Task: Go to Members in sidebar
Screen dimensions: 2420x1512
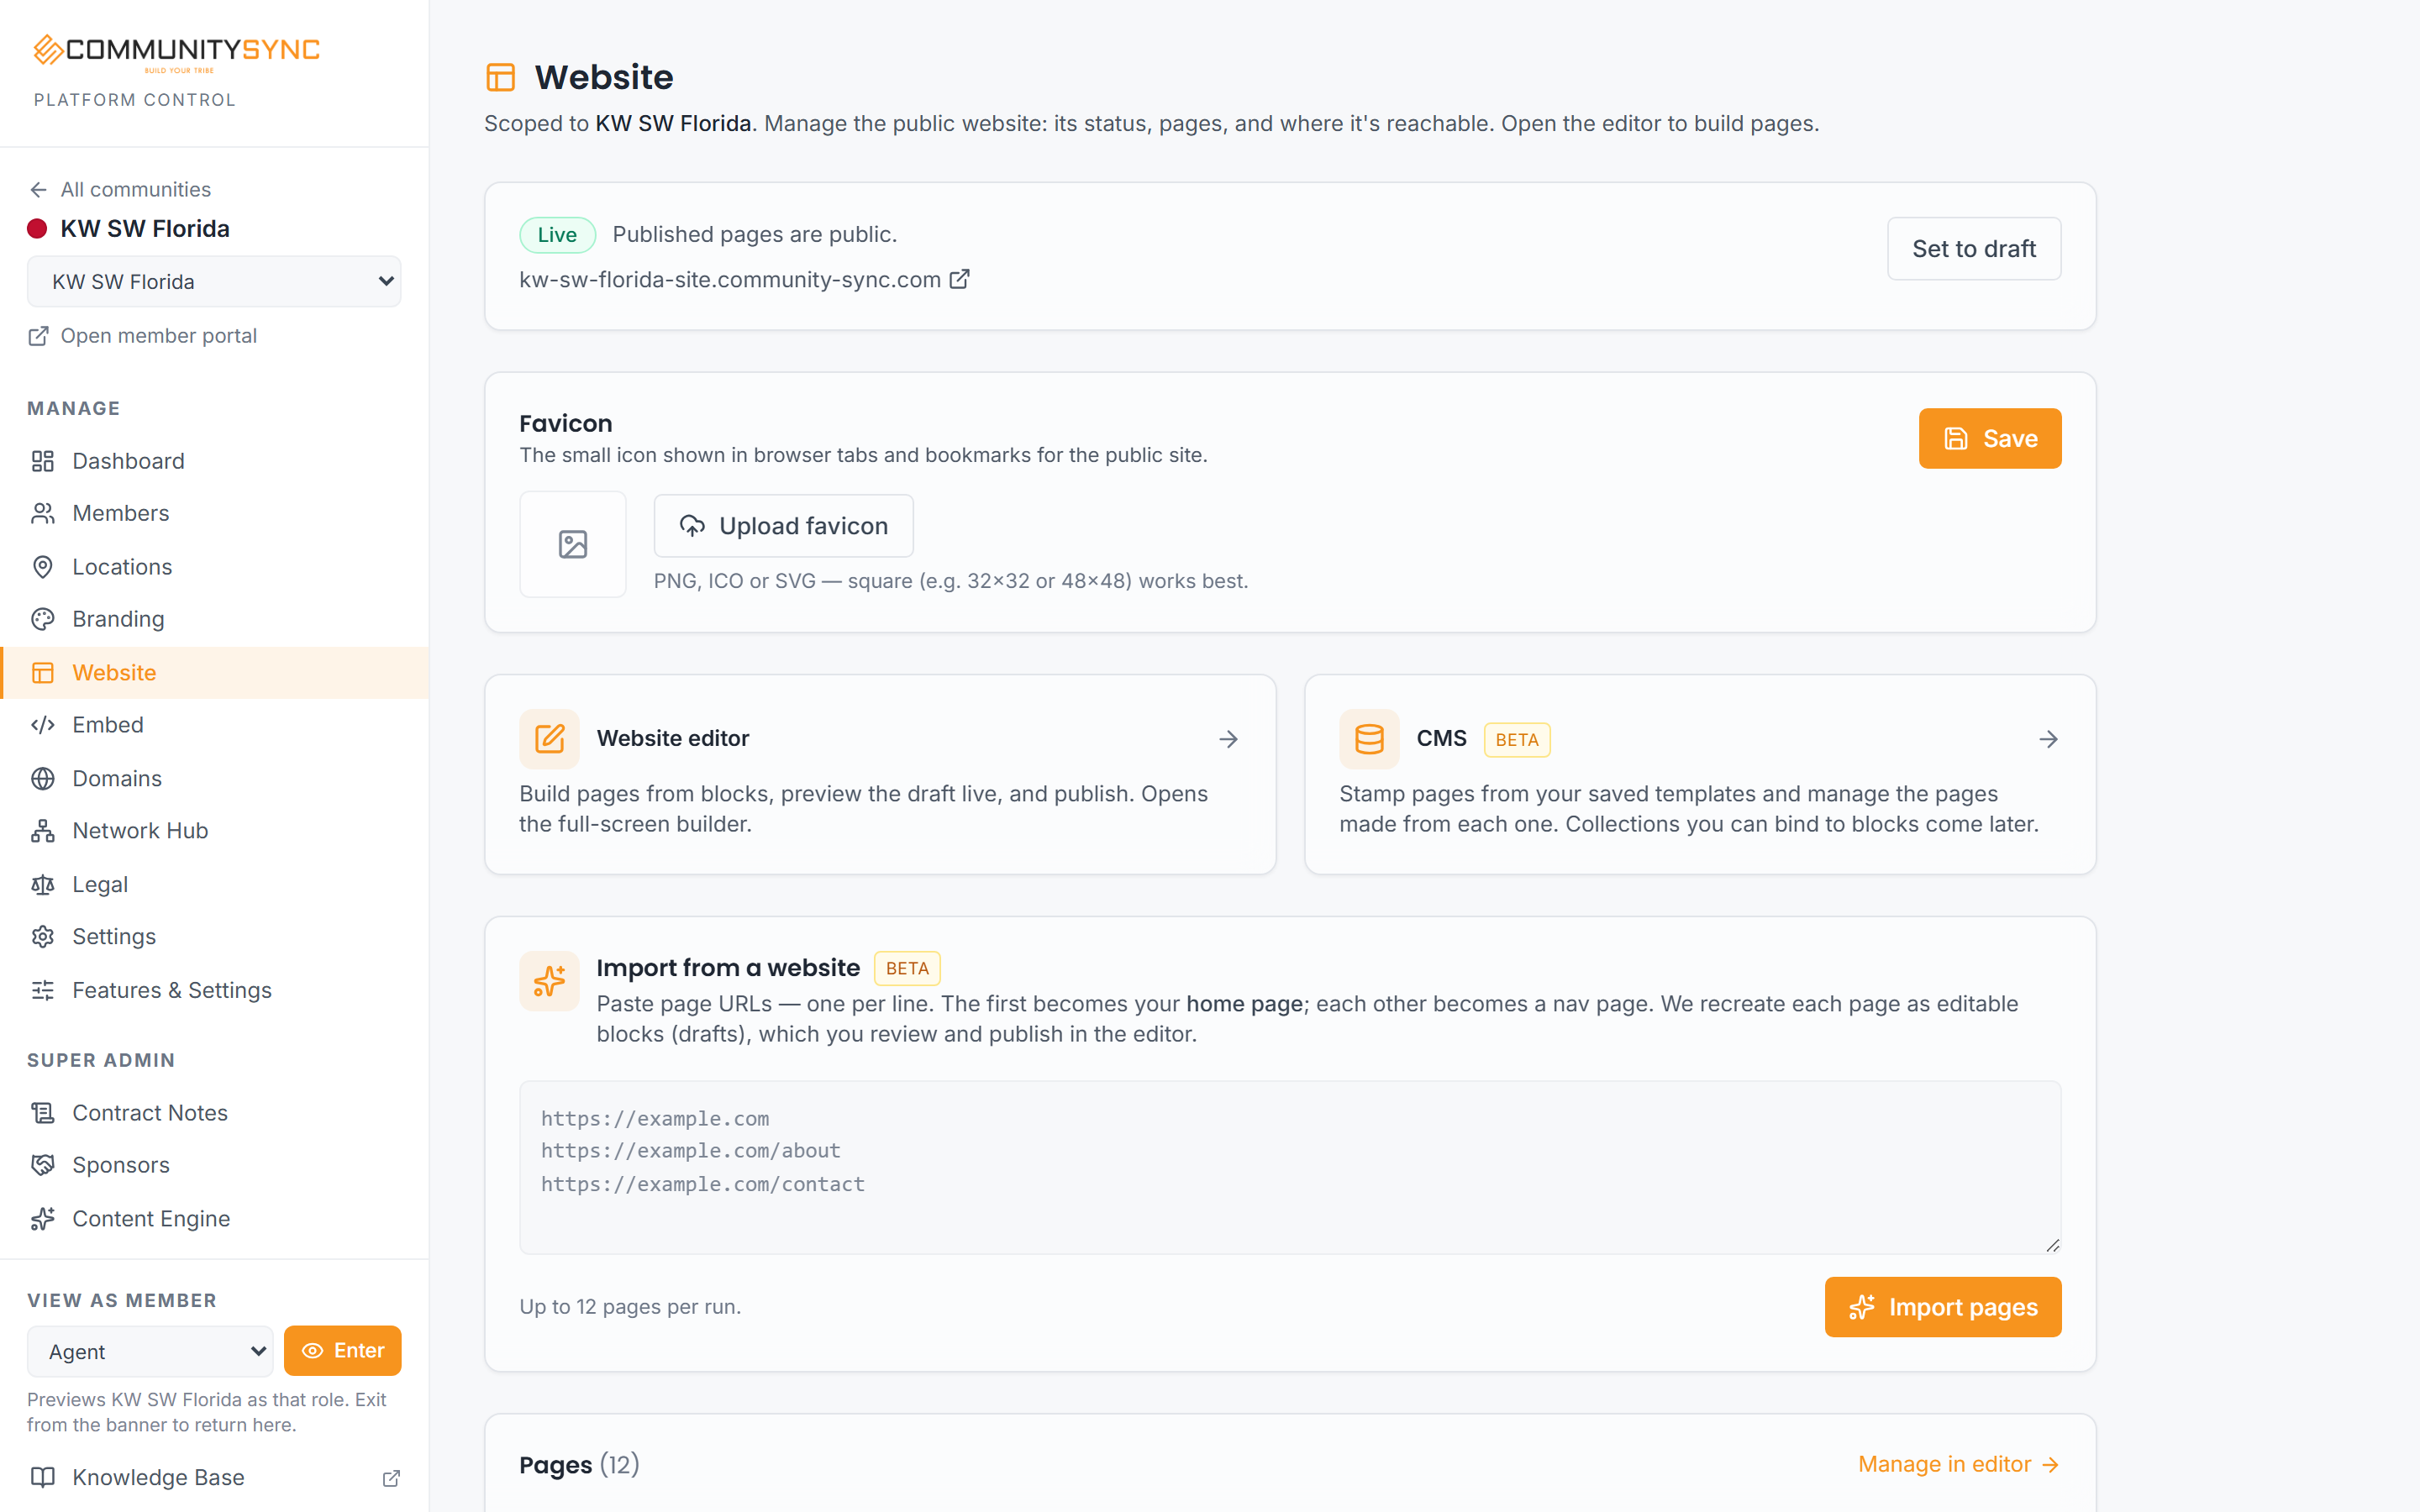Action: (214, 514)
